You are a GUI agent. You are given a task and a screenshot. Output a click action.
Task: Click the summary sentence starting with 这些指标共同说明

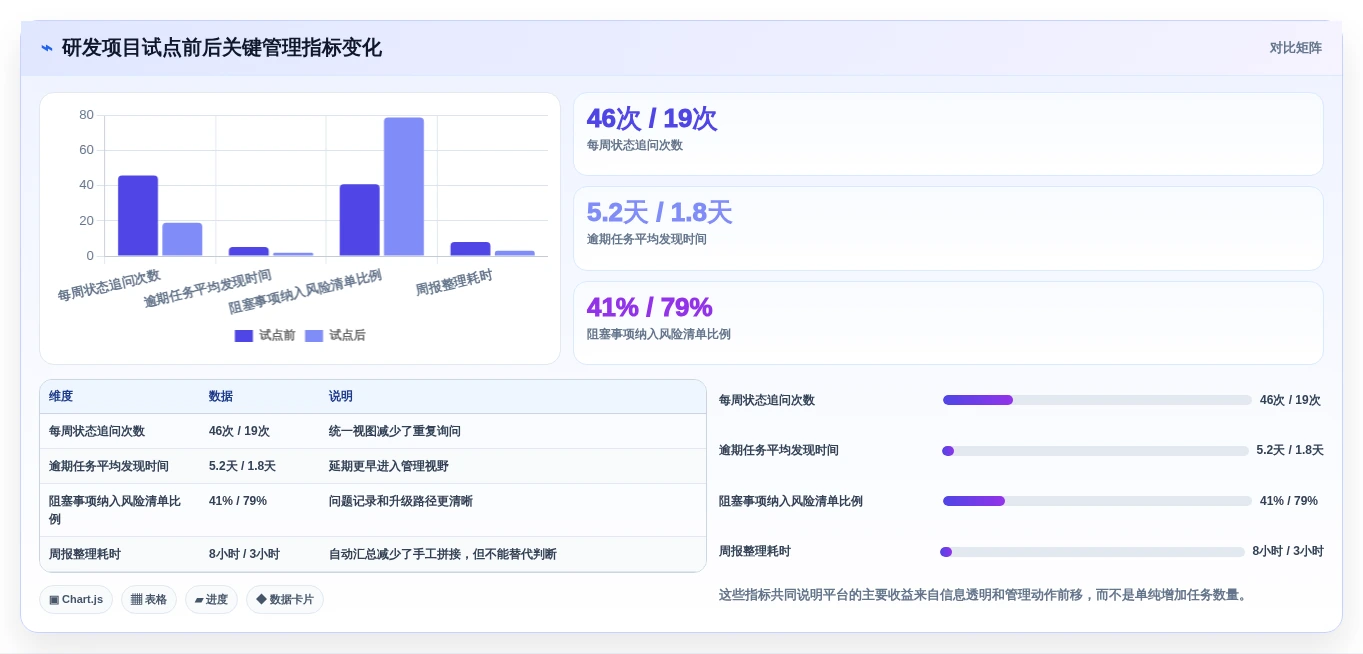(984, 595)
